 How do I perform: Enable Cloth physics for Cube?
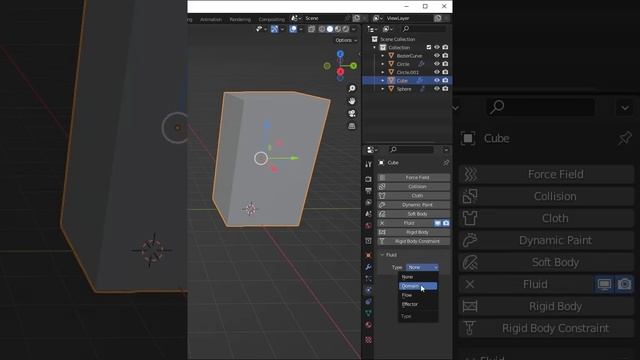pos(413,196)
